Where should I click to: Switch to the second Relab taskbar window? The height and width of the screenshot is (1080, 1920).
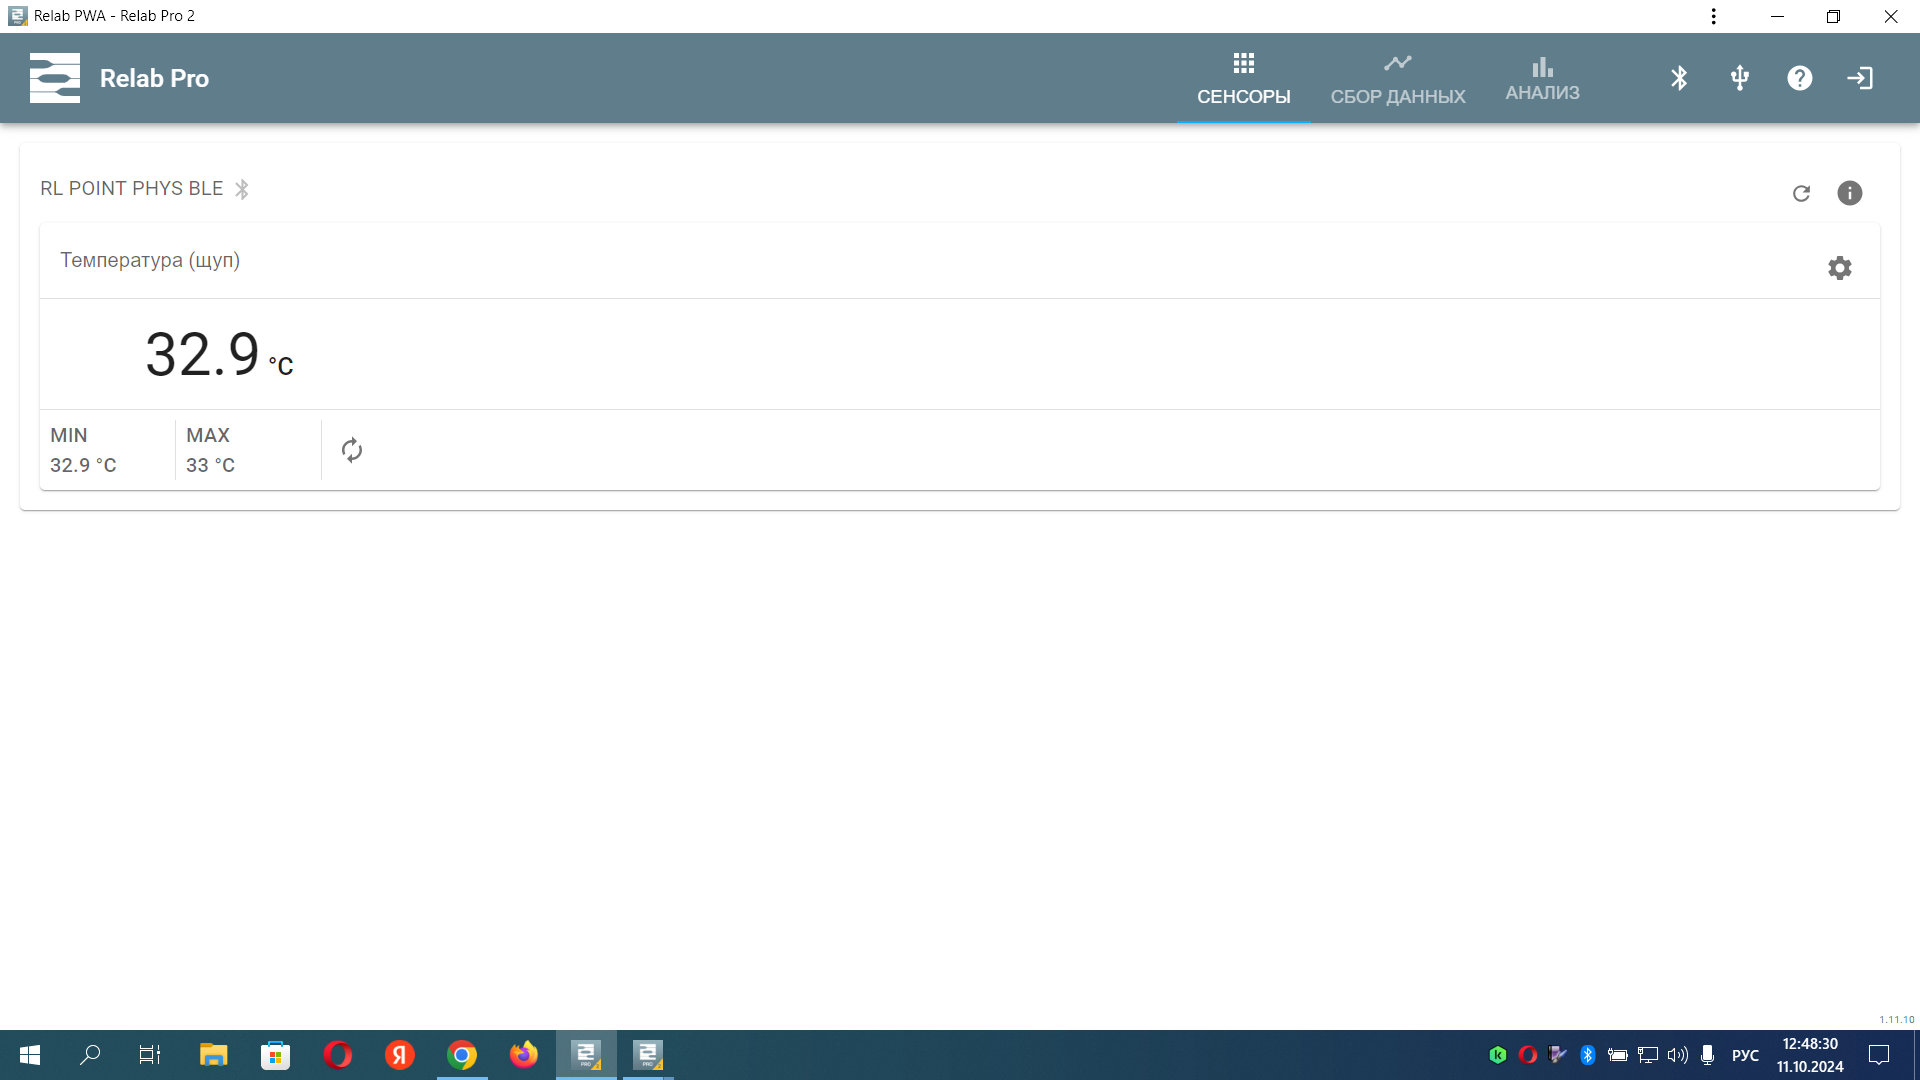(648, 1055)
